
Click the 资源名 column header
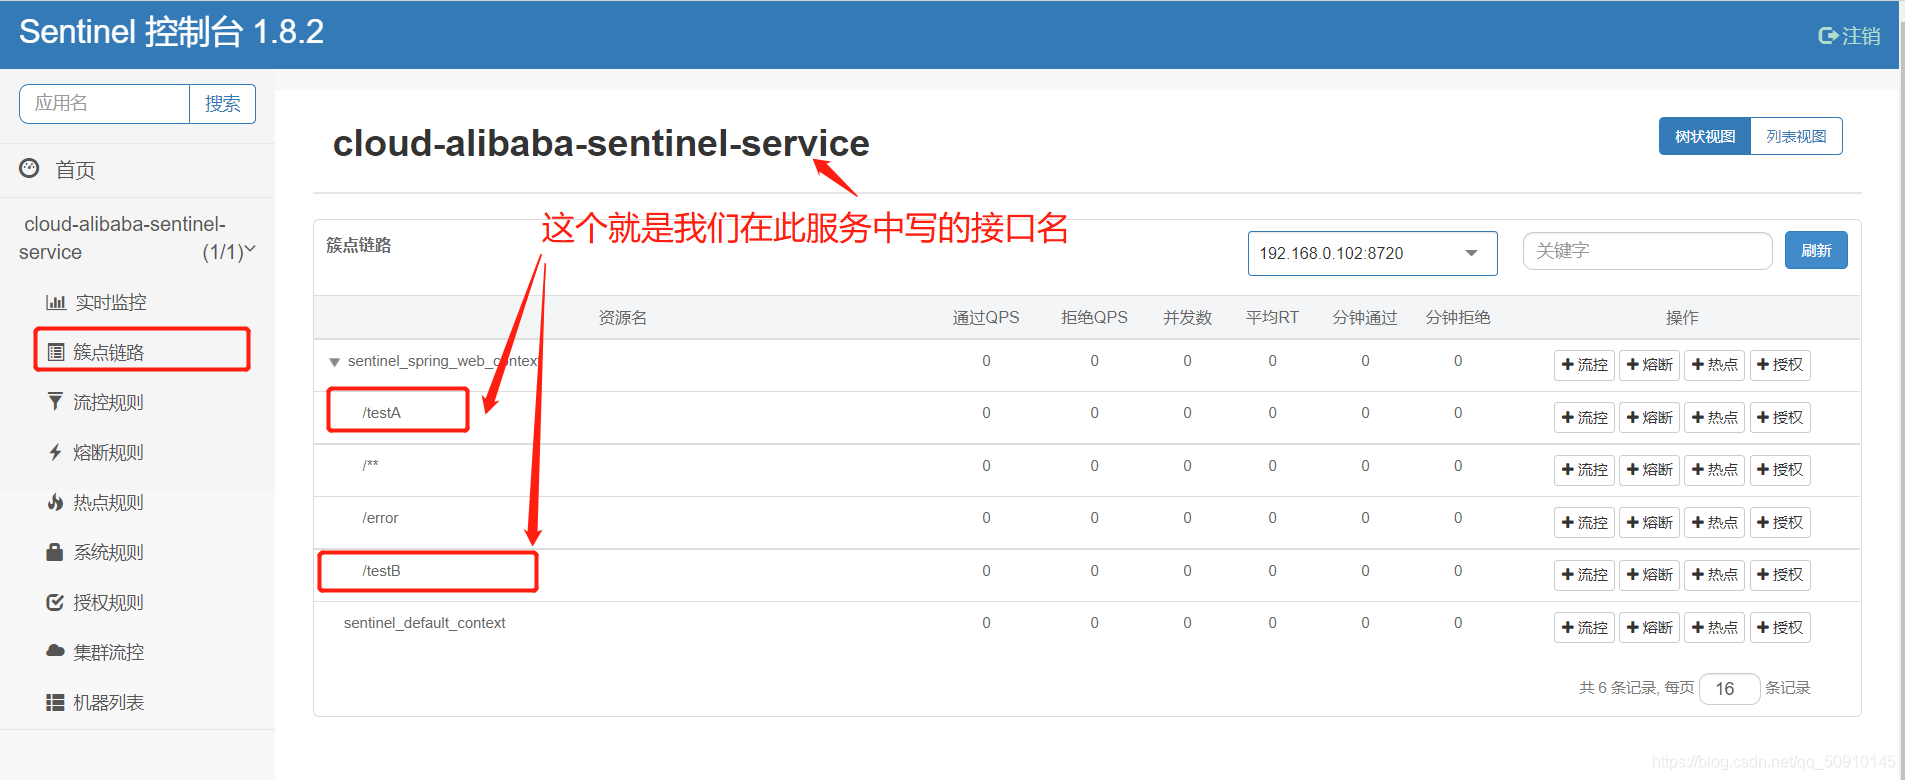click(x=622, y=317)
